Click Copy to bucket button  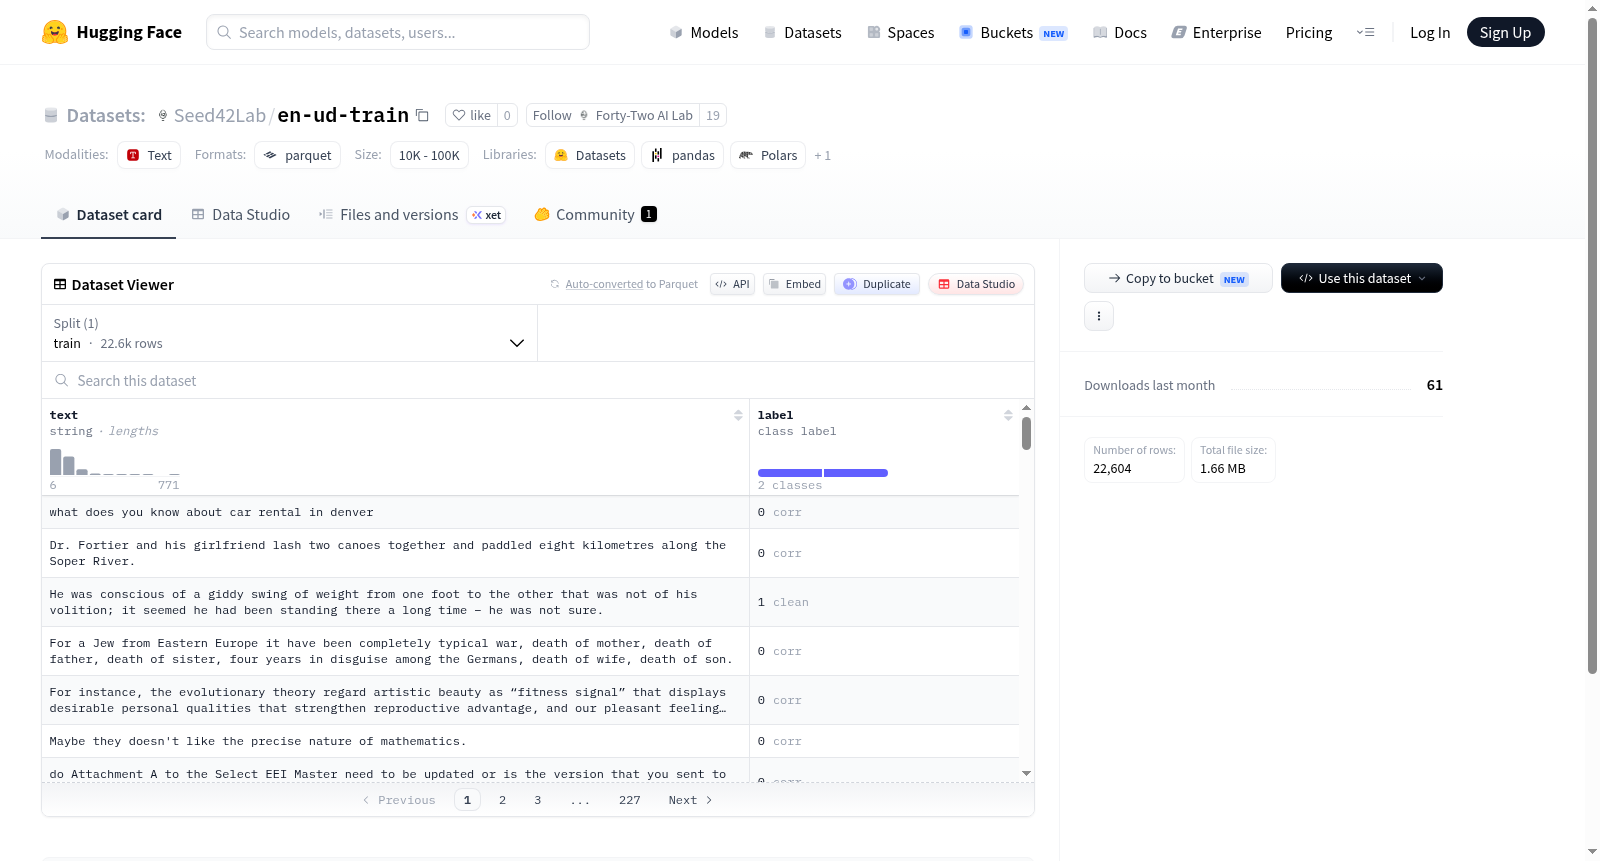tap(1178, 278)
